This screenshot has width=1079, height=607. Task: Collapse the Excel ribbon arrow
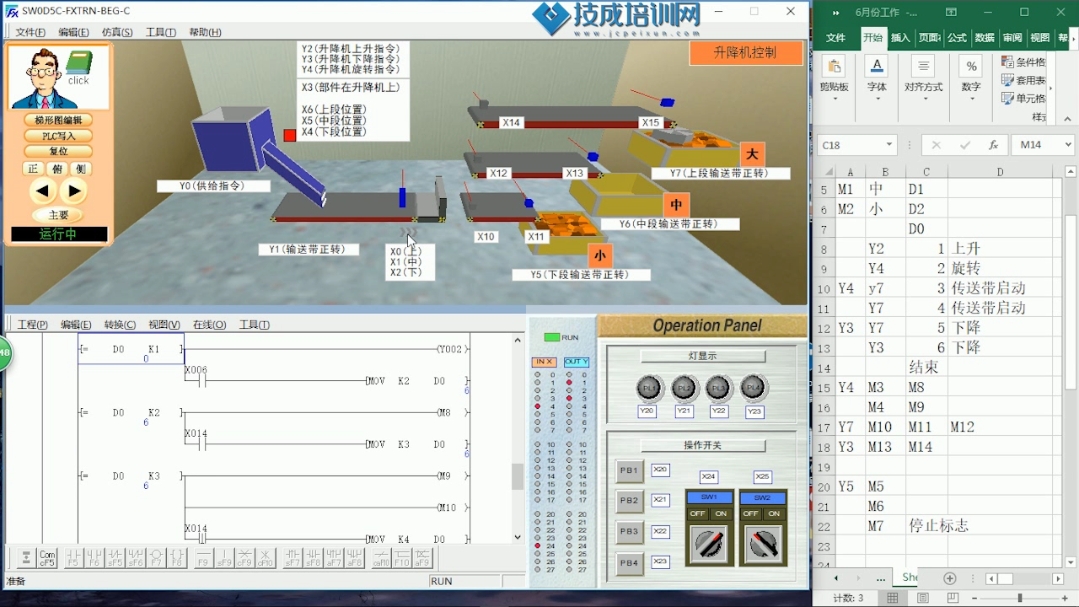1067,118
